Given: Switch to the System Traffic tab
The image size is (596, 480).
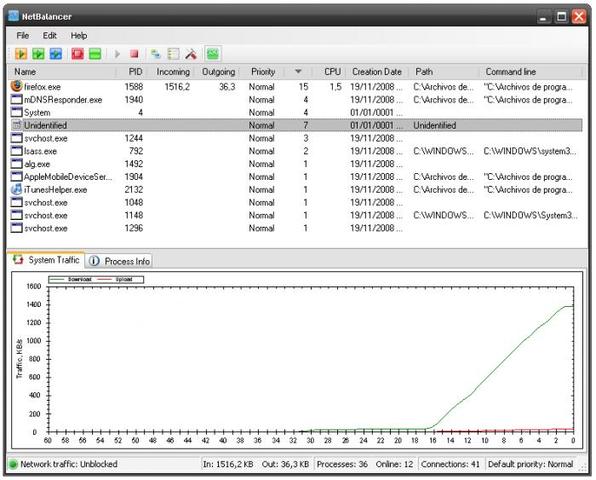Looking at the screenshot, I should tap(46, 260).
